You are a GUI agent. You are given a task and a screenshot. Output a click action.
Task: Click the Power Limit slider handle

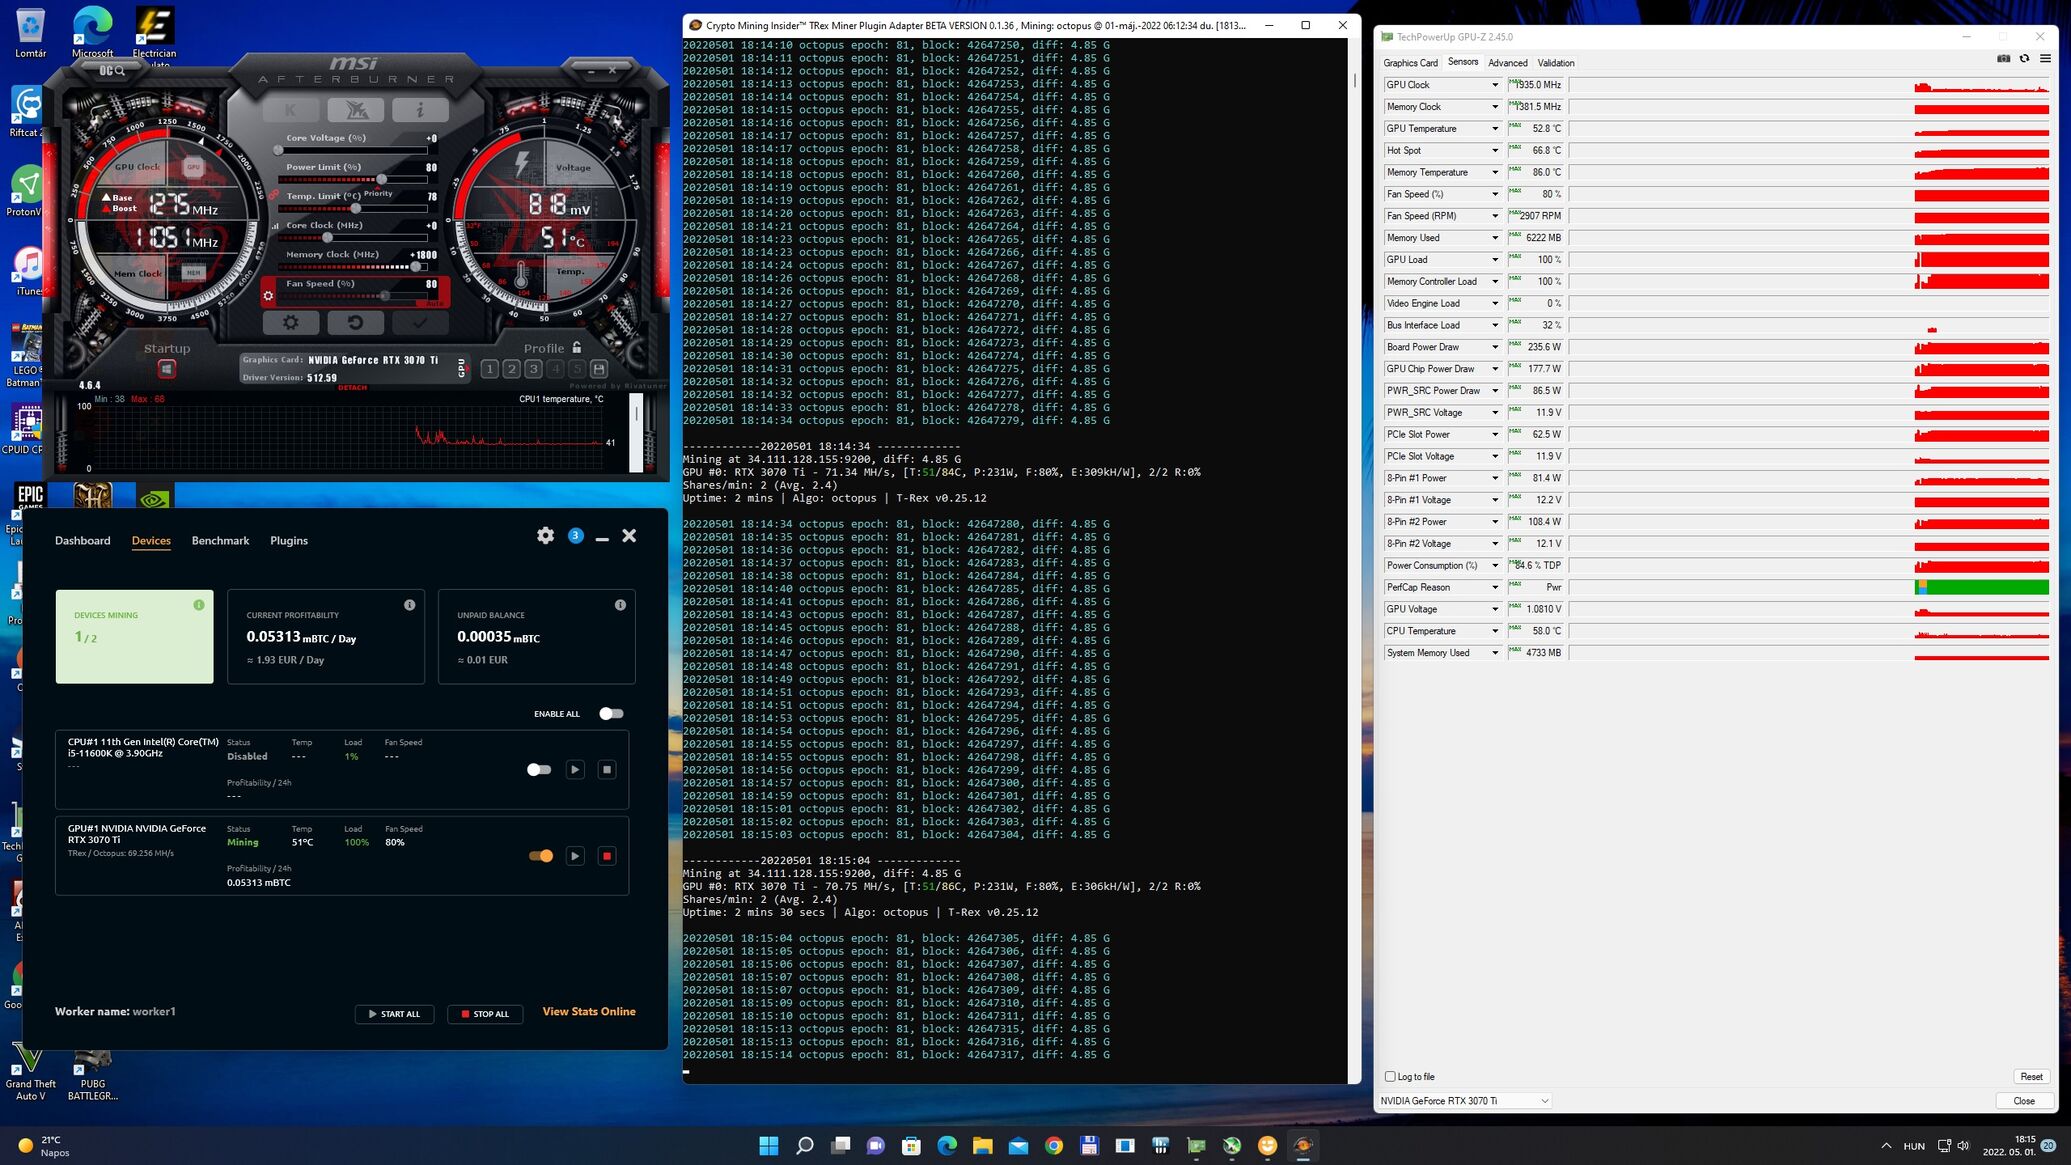click(381, 179)
